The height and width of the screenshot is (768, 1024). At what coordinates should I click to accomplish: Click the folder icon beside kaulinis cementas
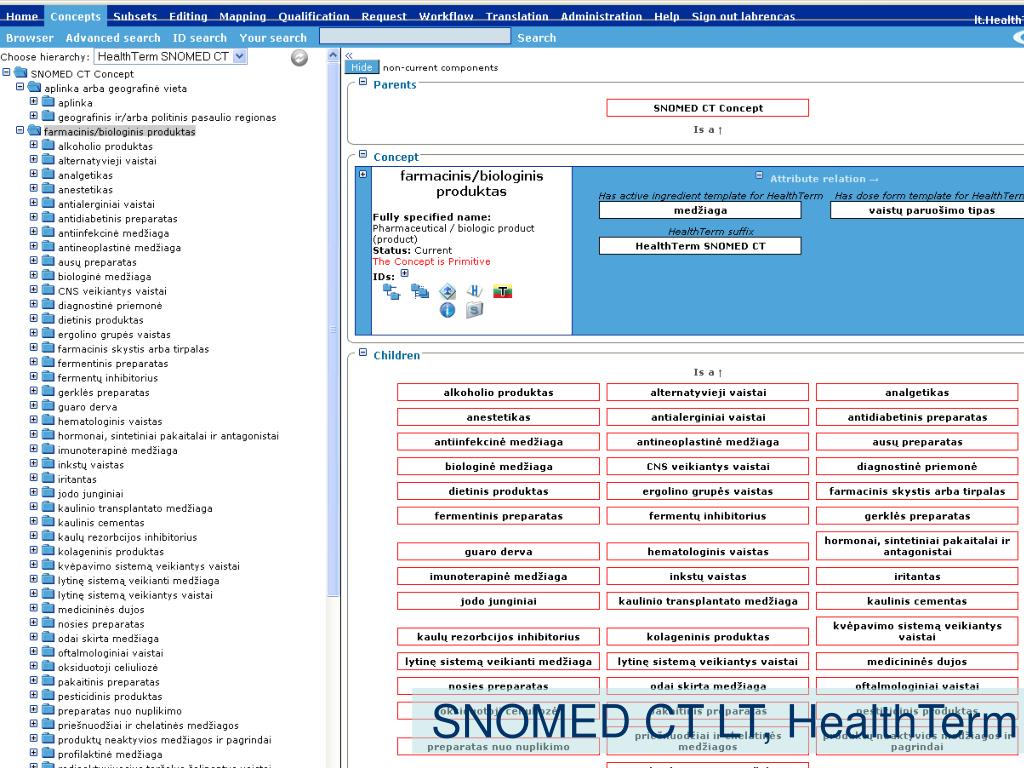48,522
